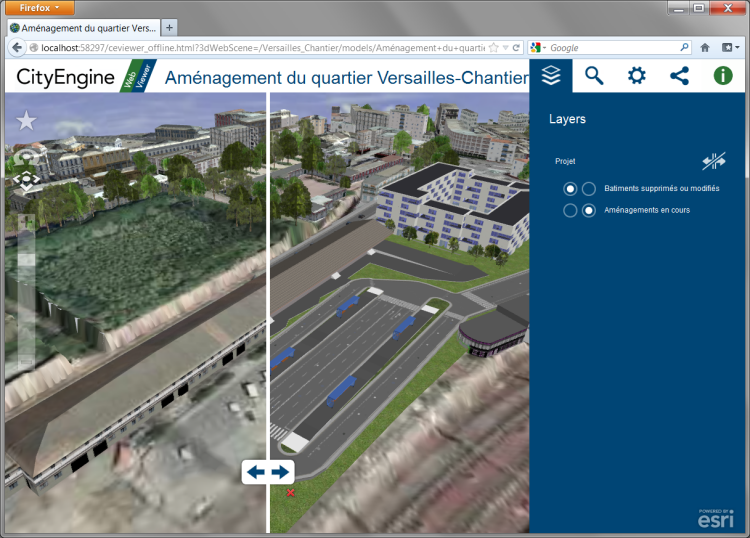
Task: Click the Batiments supprimés ou modifiés label
Action: click(x=662, y=188)
